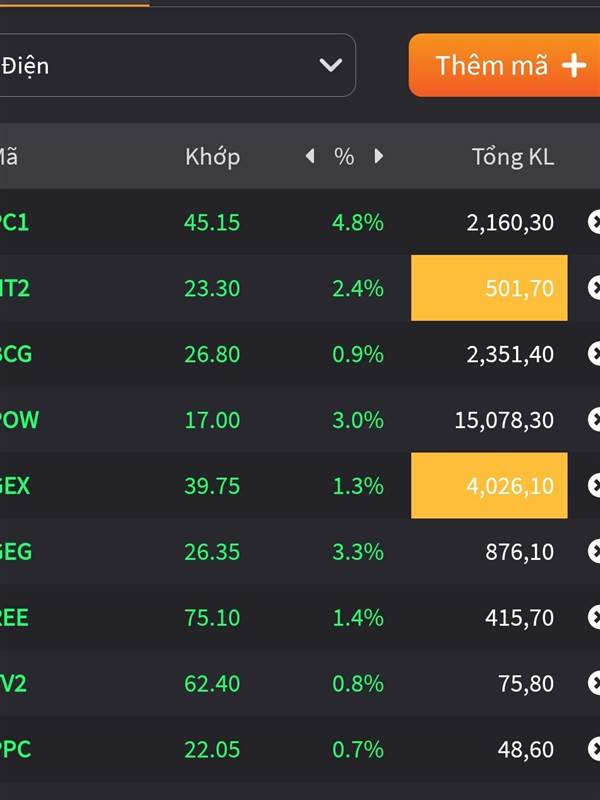Image resolution: width=600 pixels, height=800 pixels.
Task: Remove the 62.40 priced stock using X icon
Action: click(x=594, y=683)
